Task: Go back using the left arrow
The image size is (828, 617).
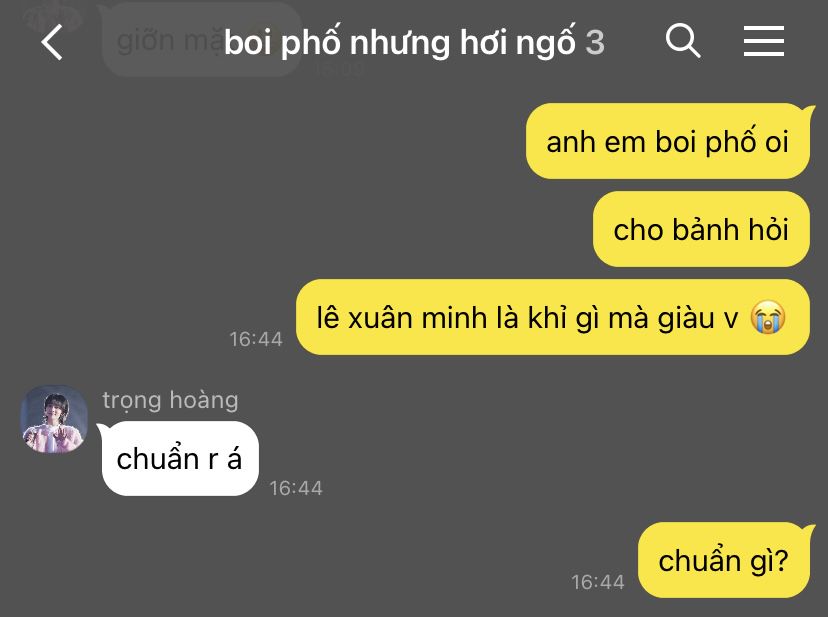Action: pos(52,42)
